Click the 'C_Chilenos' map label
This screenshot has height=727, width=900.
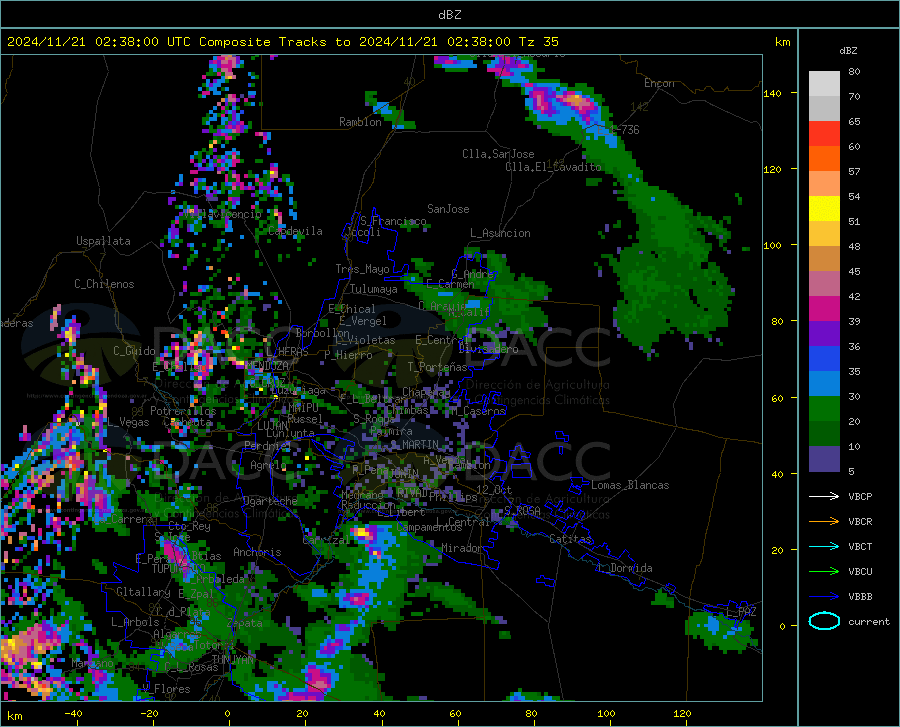(104, 284)
